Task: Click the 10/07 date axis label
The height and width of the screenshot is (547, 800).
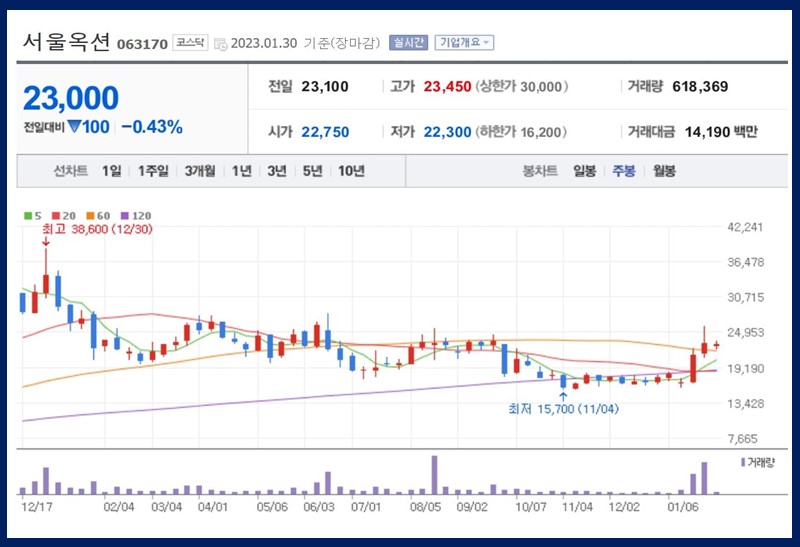Action: (x=531, y=507)
